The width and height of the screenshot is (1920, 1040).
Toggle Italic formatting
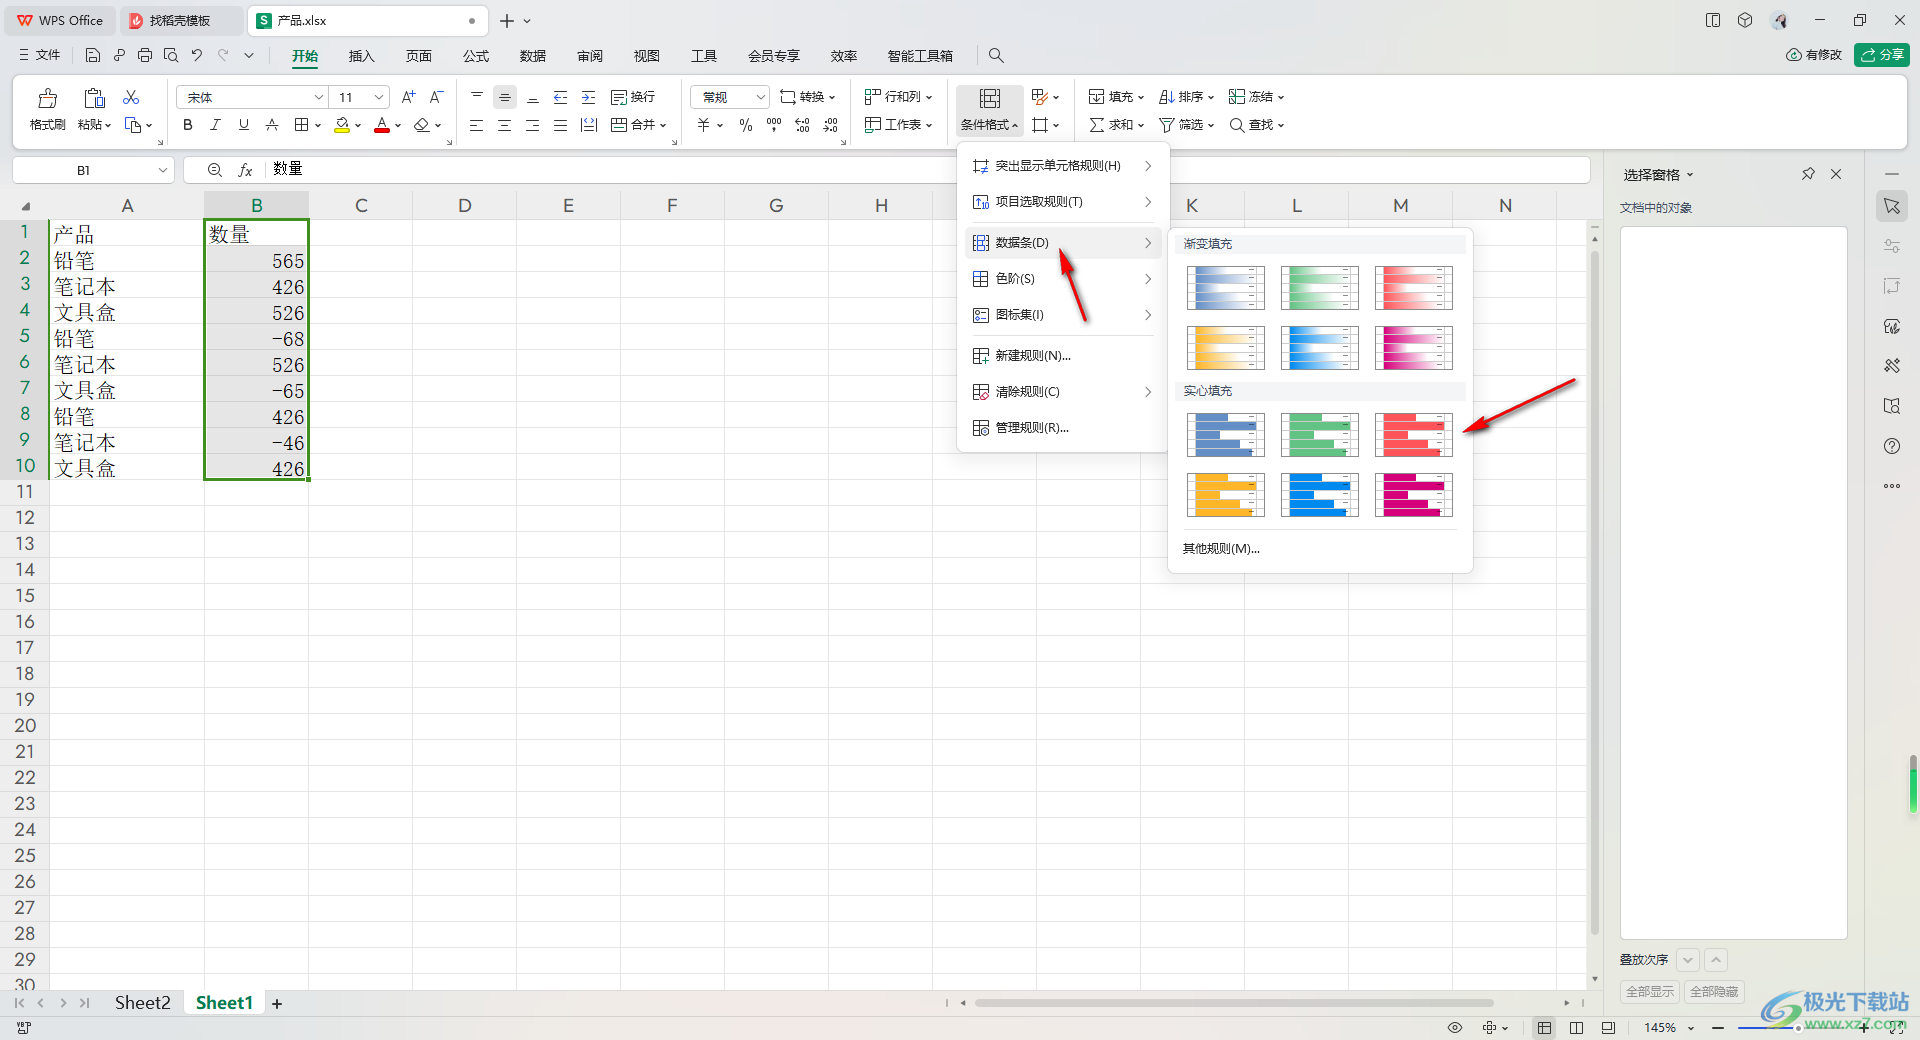click(215, 125)
